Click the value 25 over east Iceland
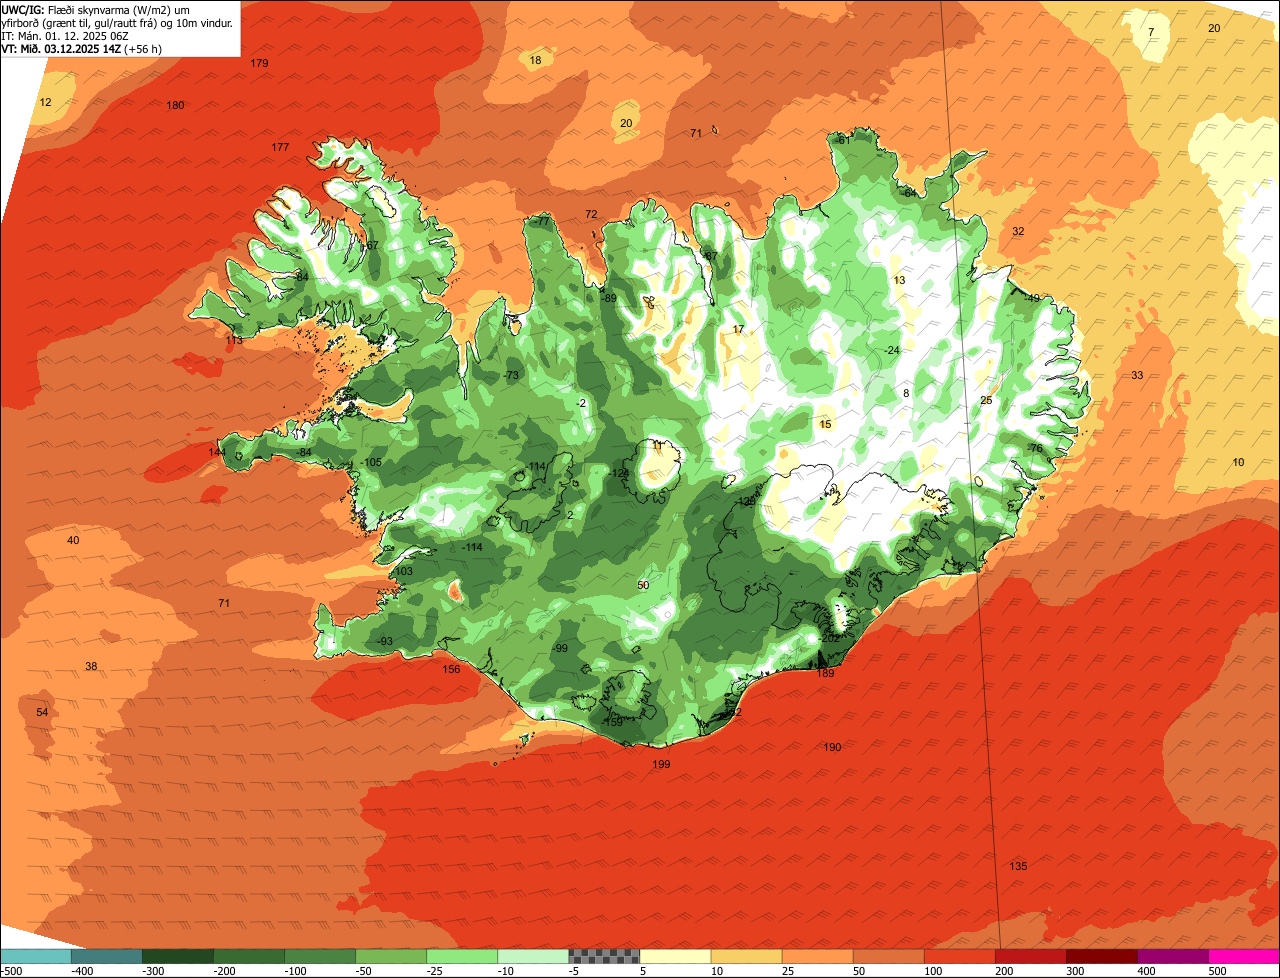Viewport: 1280px width, 978px height. tap(986, 400)
